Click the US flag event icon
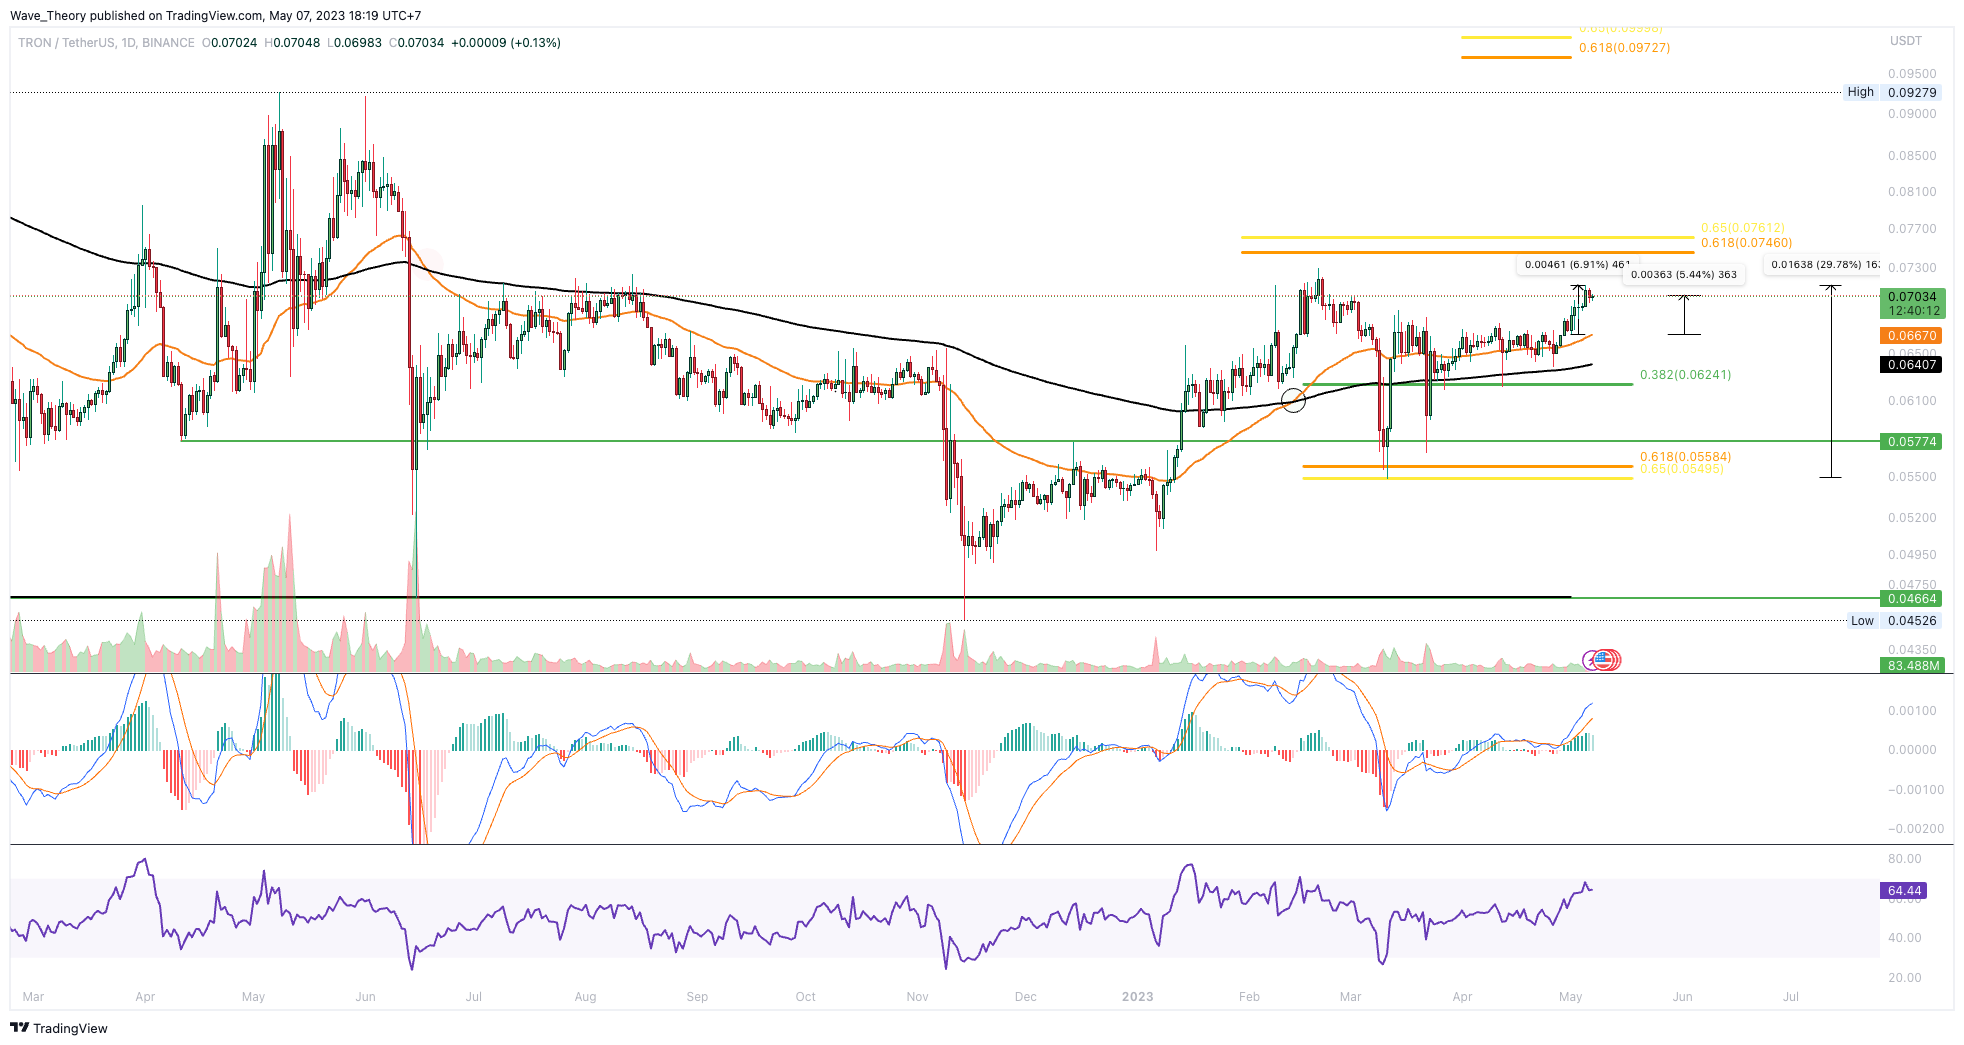 coord(1604,659)
